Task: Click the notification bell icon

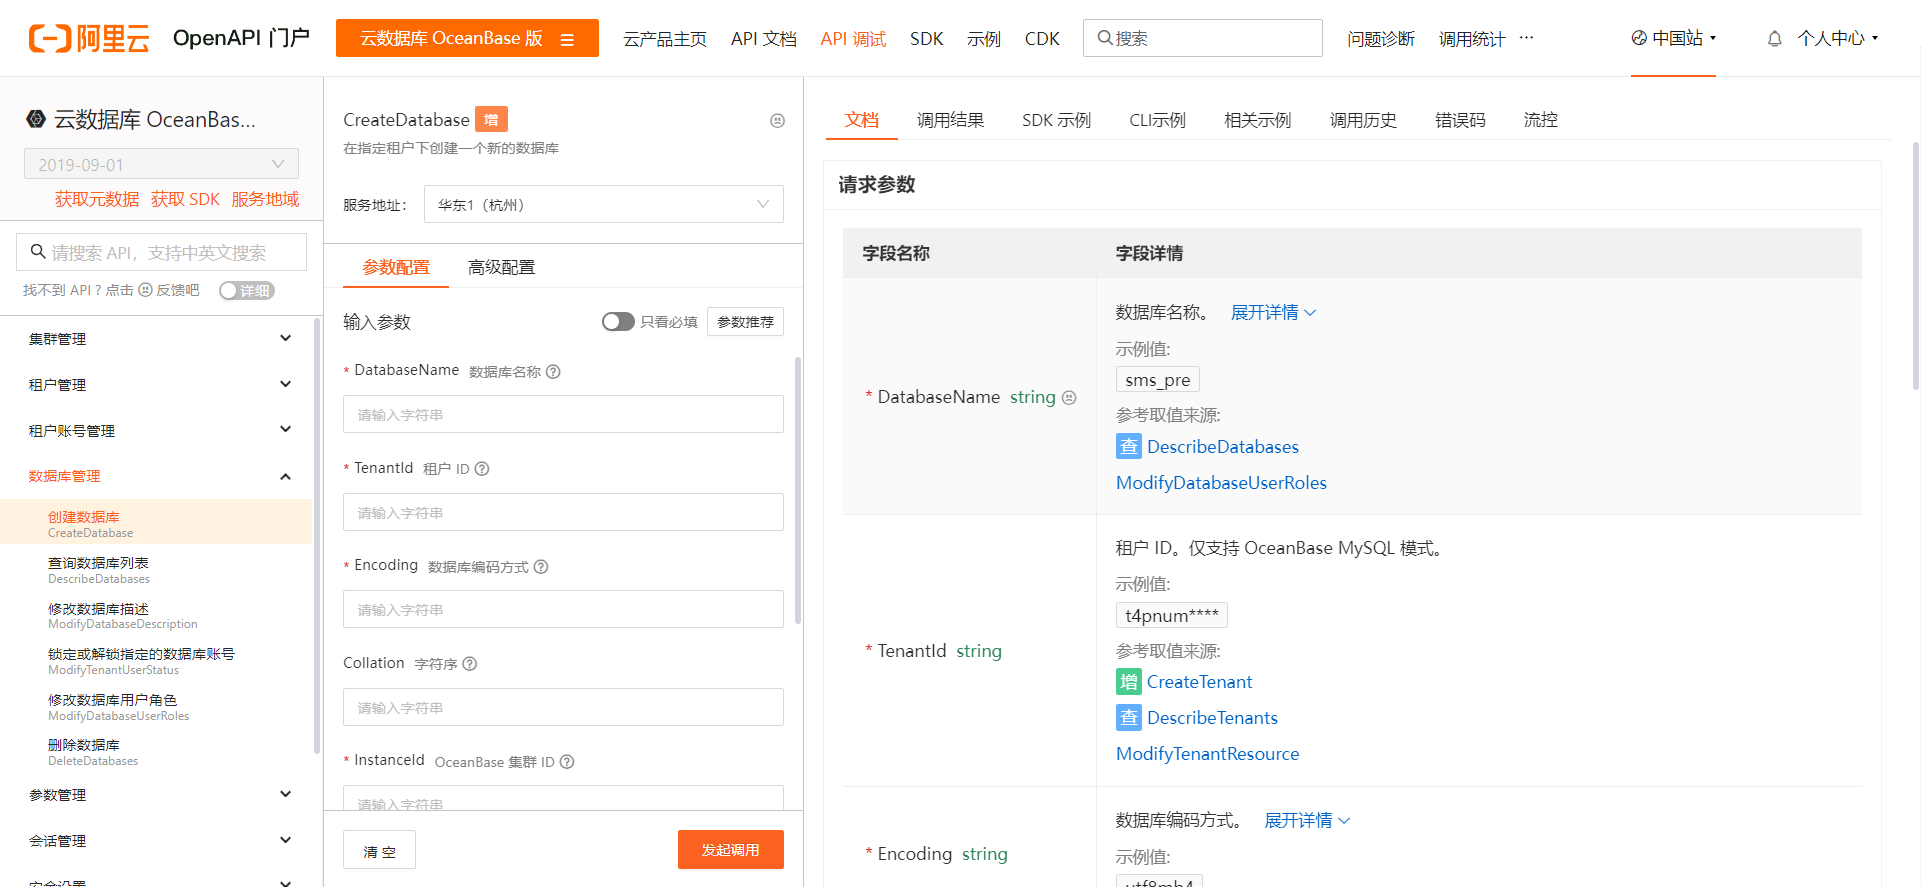Action: point(1774,38)
